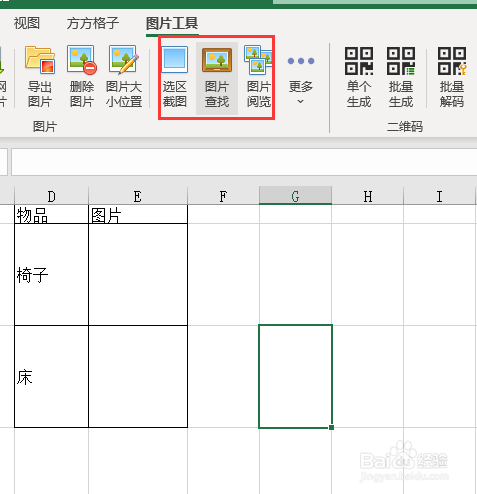Click the fill handle of selected cell G
The image size is (477, 494).
point(331,427)
